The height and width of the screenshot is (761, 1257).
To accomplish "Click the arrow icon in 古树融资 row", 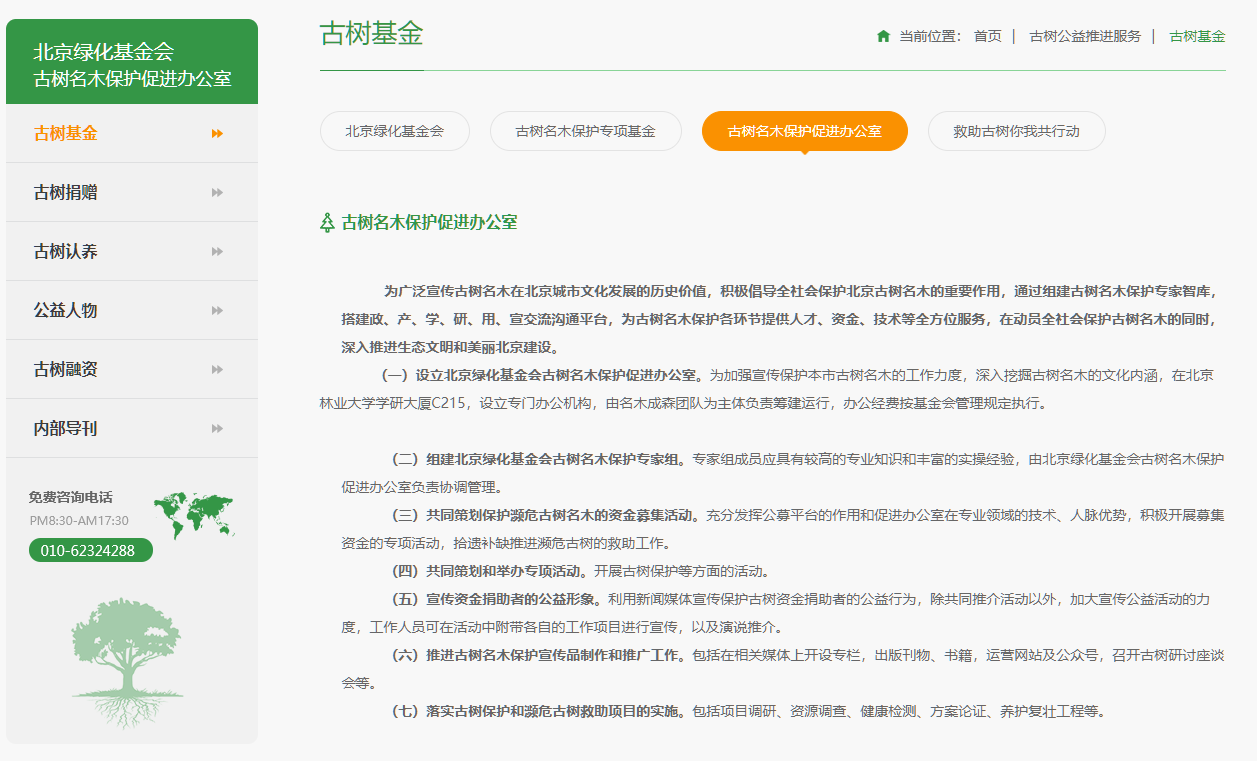I will pyautogui.click(x=217, y=370).
